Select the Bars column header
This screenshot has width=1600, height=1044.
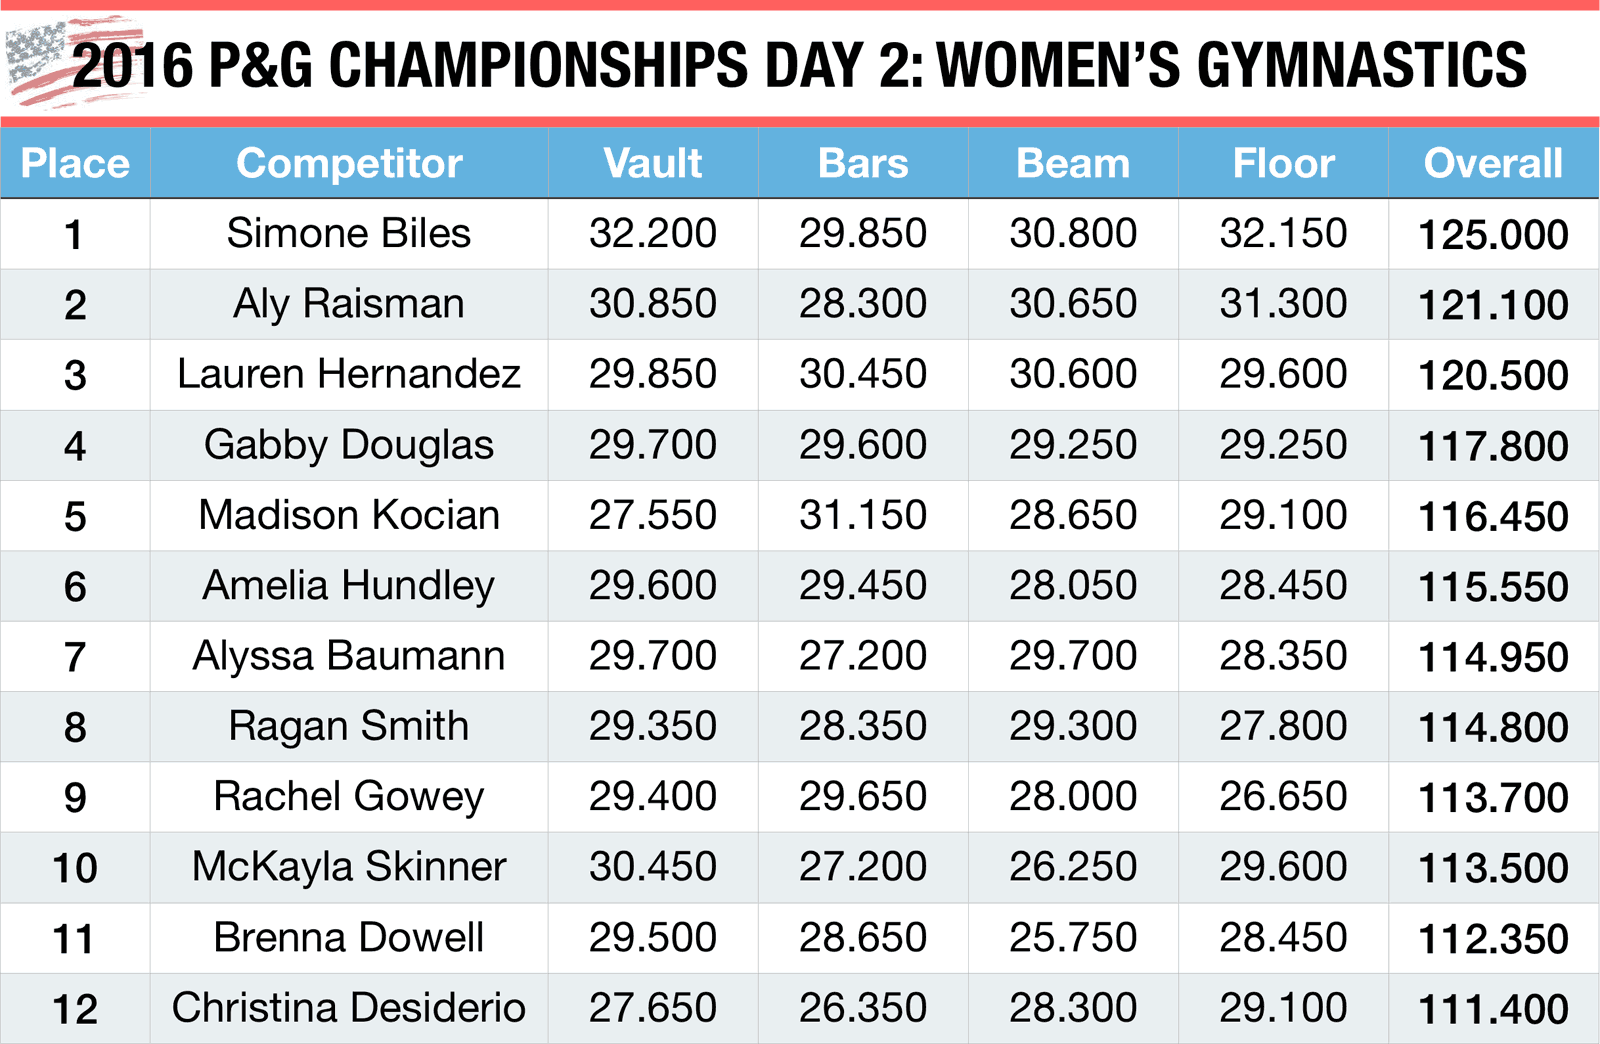click(863, 163)
